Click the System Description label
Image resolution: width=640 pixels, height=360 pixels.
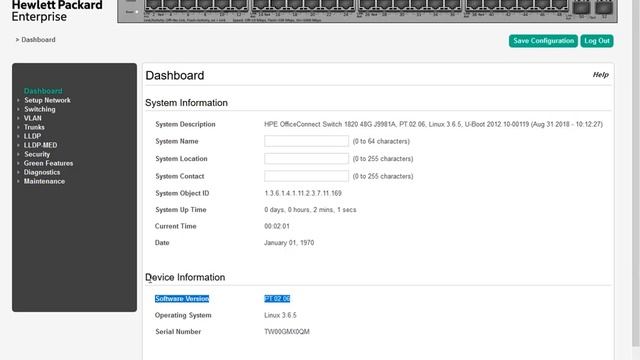coord(185,124)
